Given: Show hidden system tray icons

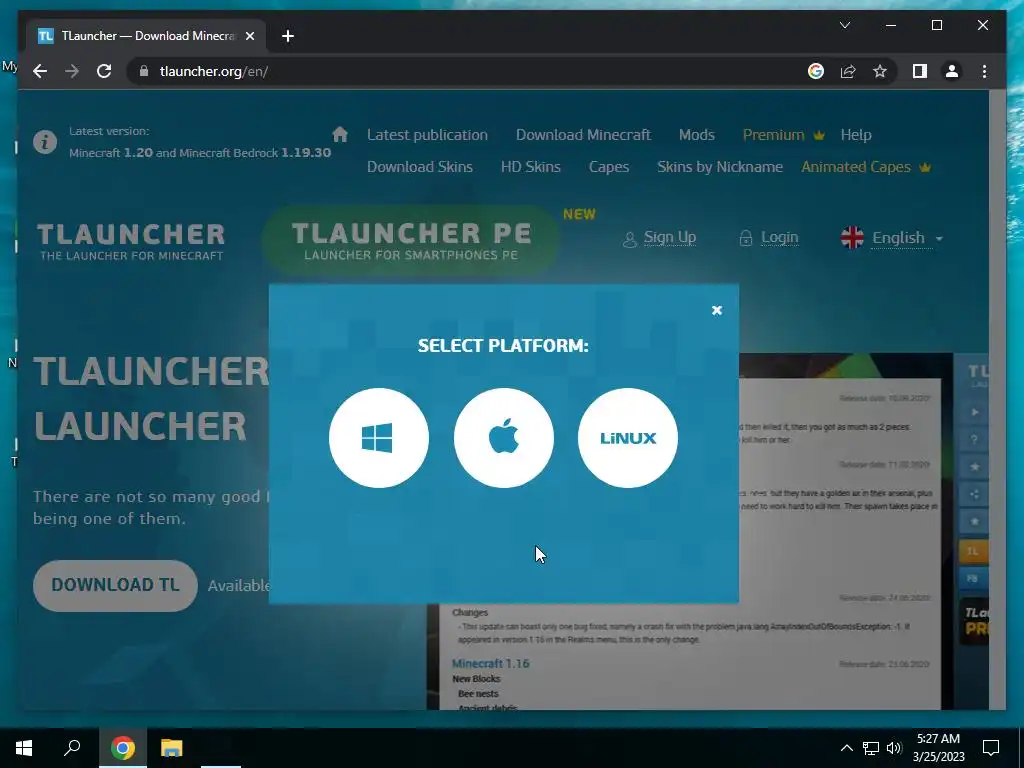Looking at the screenshot, I should click(846, 748).
